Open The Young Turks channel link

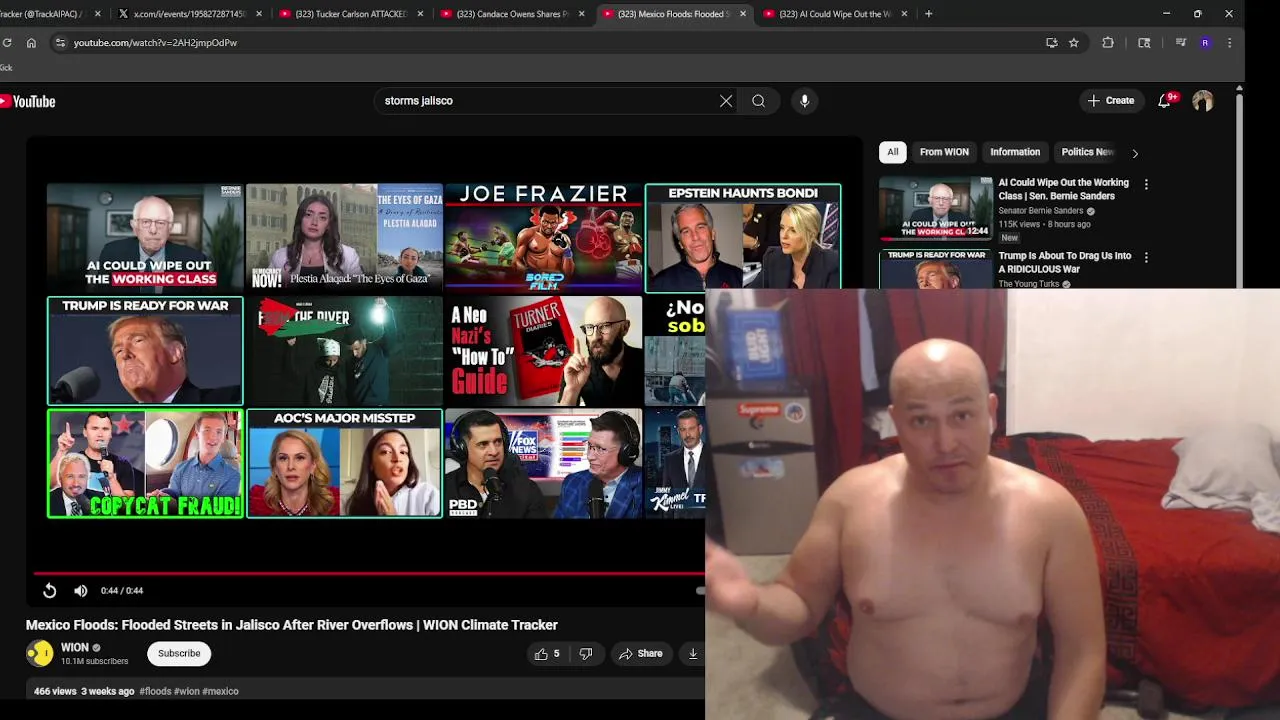(1030, 284)
